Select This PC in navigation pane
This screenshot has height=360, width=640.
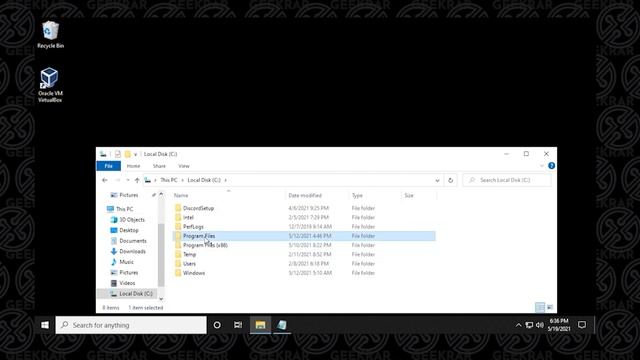(124, 209)
